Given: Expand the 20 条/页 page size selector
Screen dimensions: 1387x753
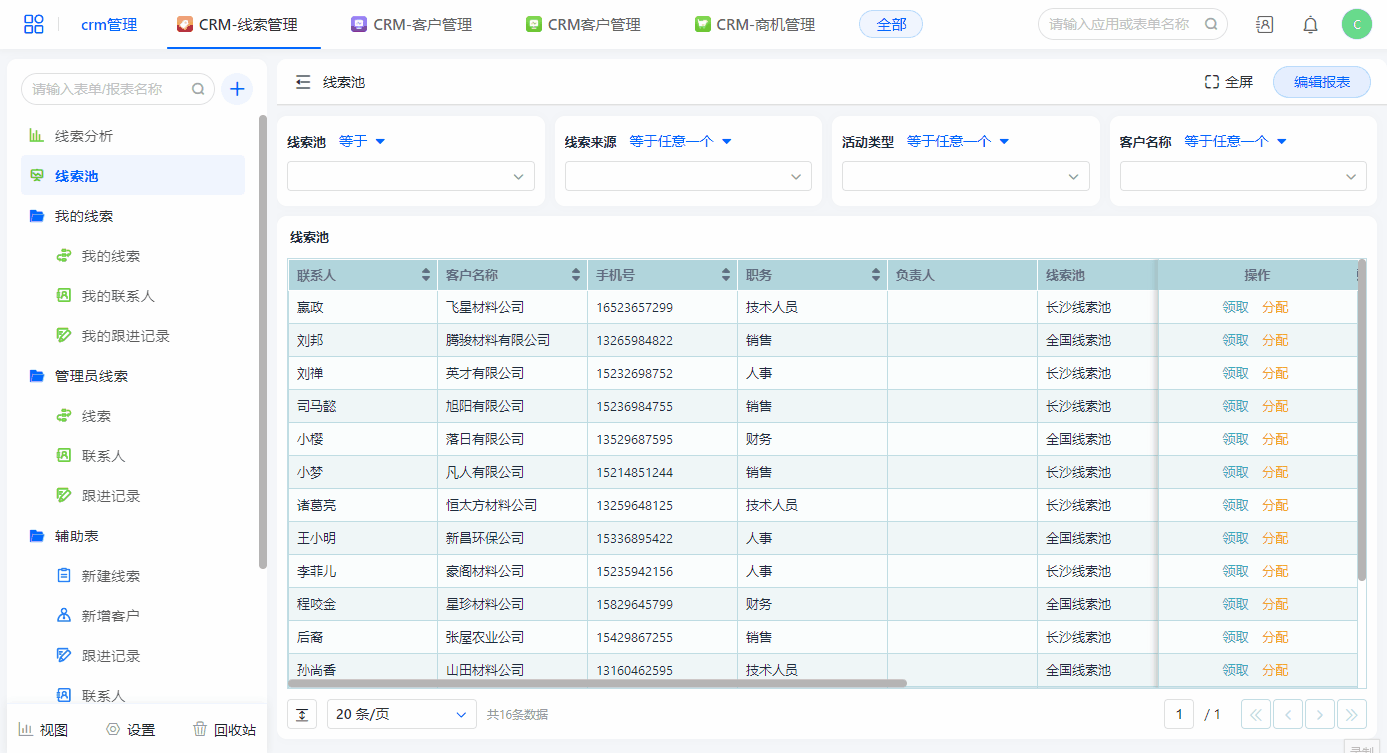Looking at the screenshot, I should click(401, 714).
